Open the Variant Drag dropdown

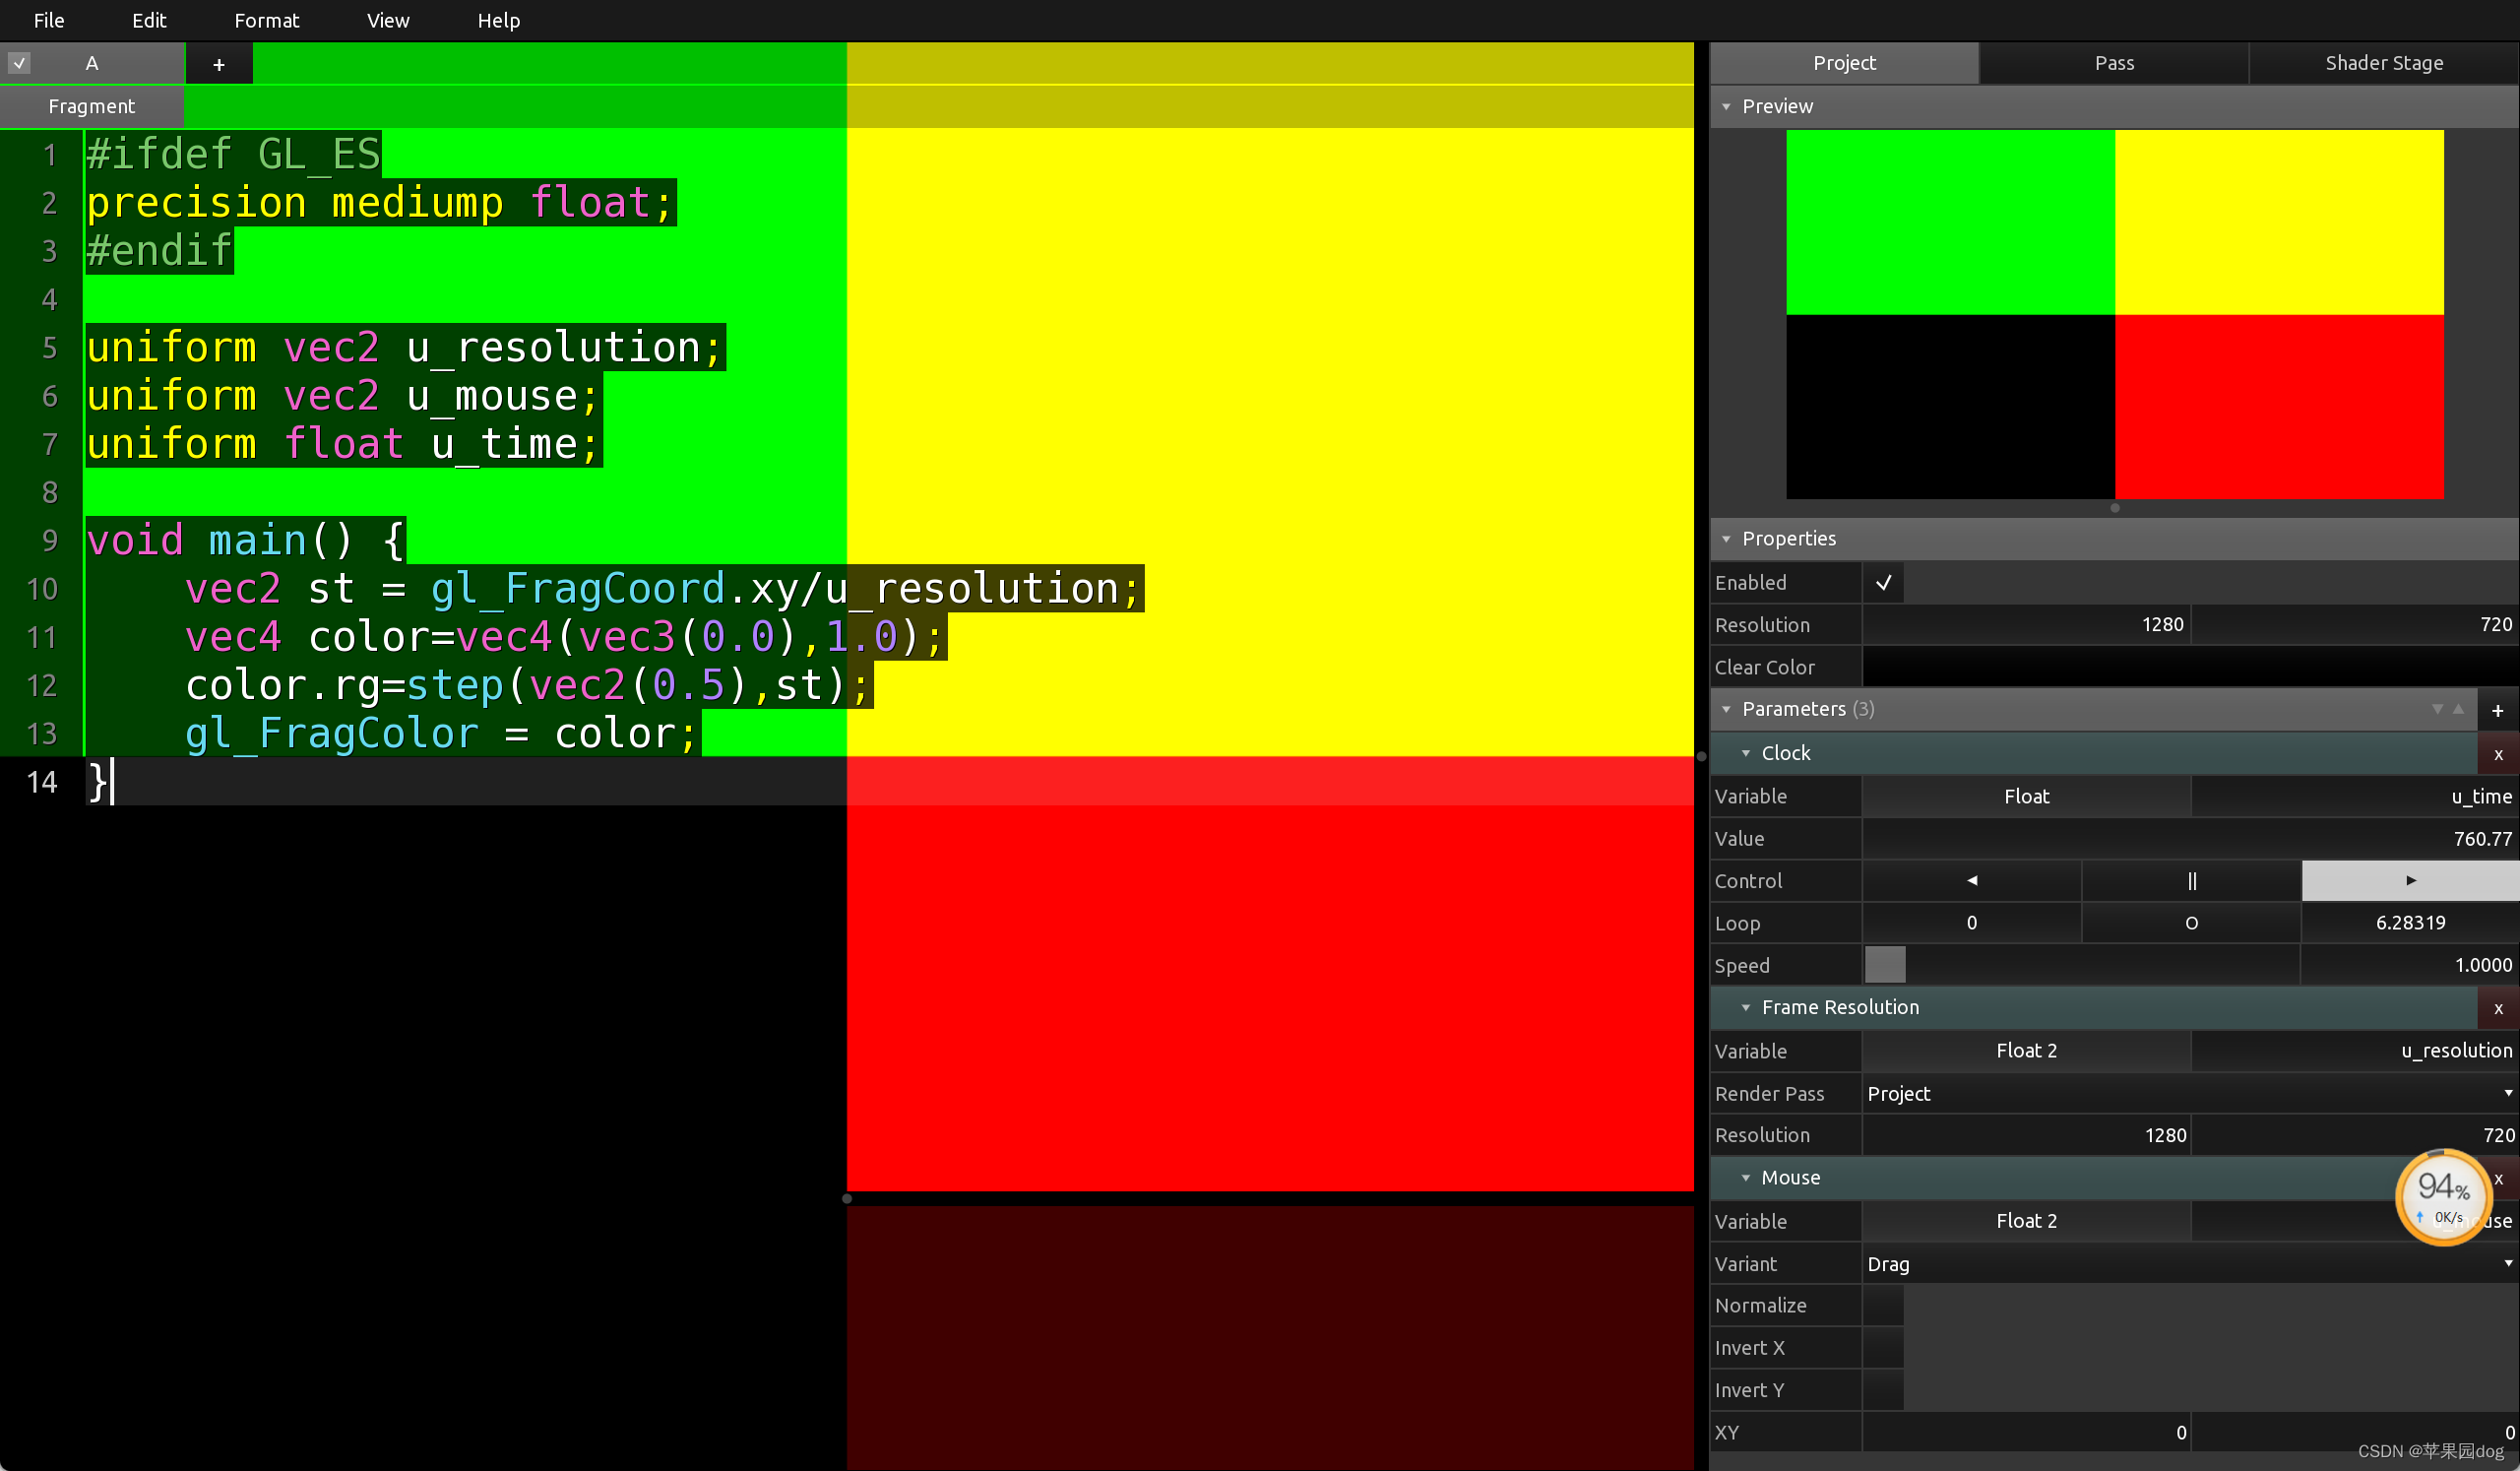point(2188,1264)
